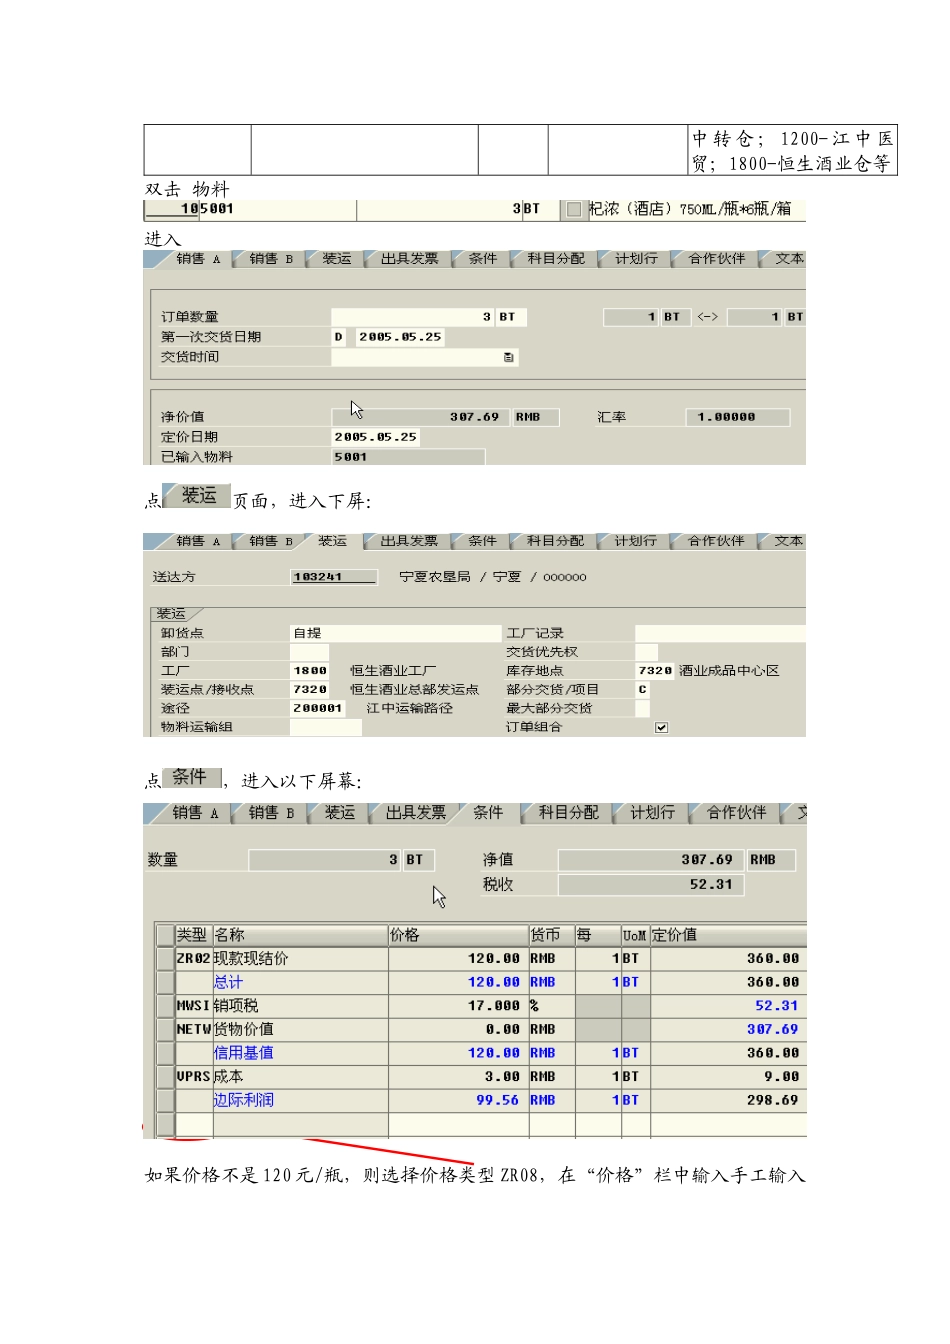Click the 定价日期 field
The image size is (950, 1344).
(x=375, y=437)
